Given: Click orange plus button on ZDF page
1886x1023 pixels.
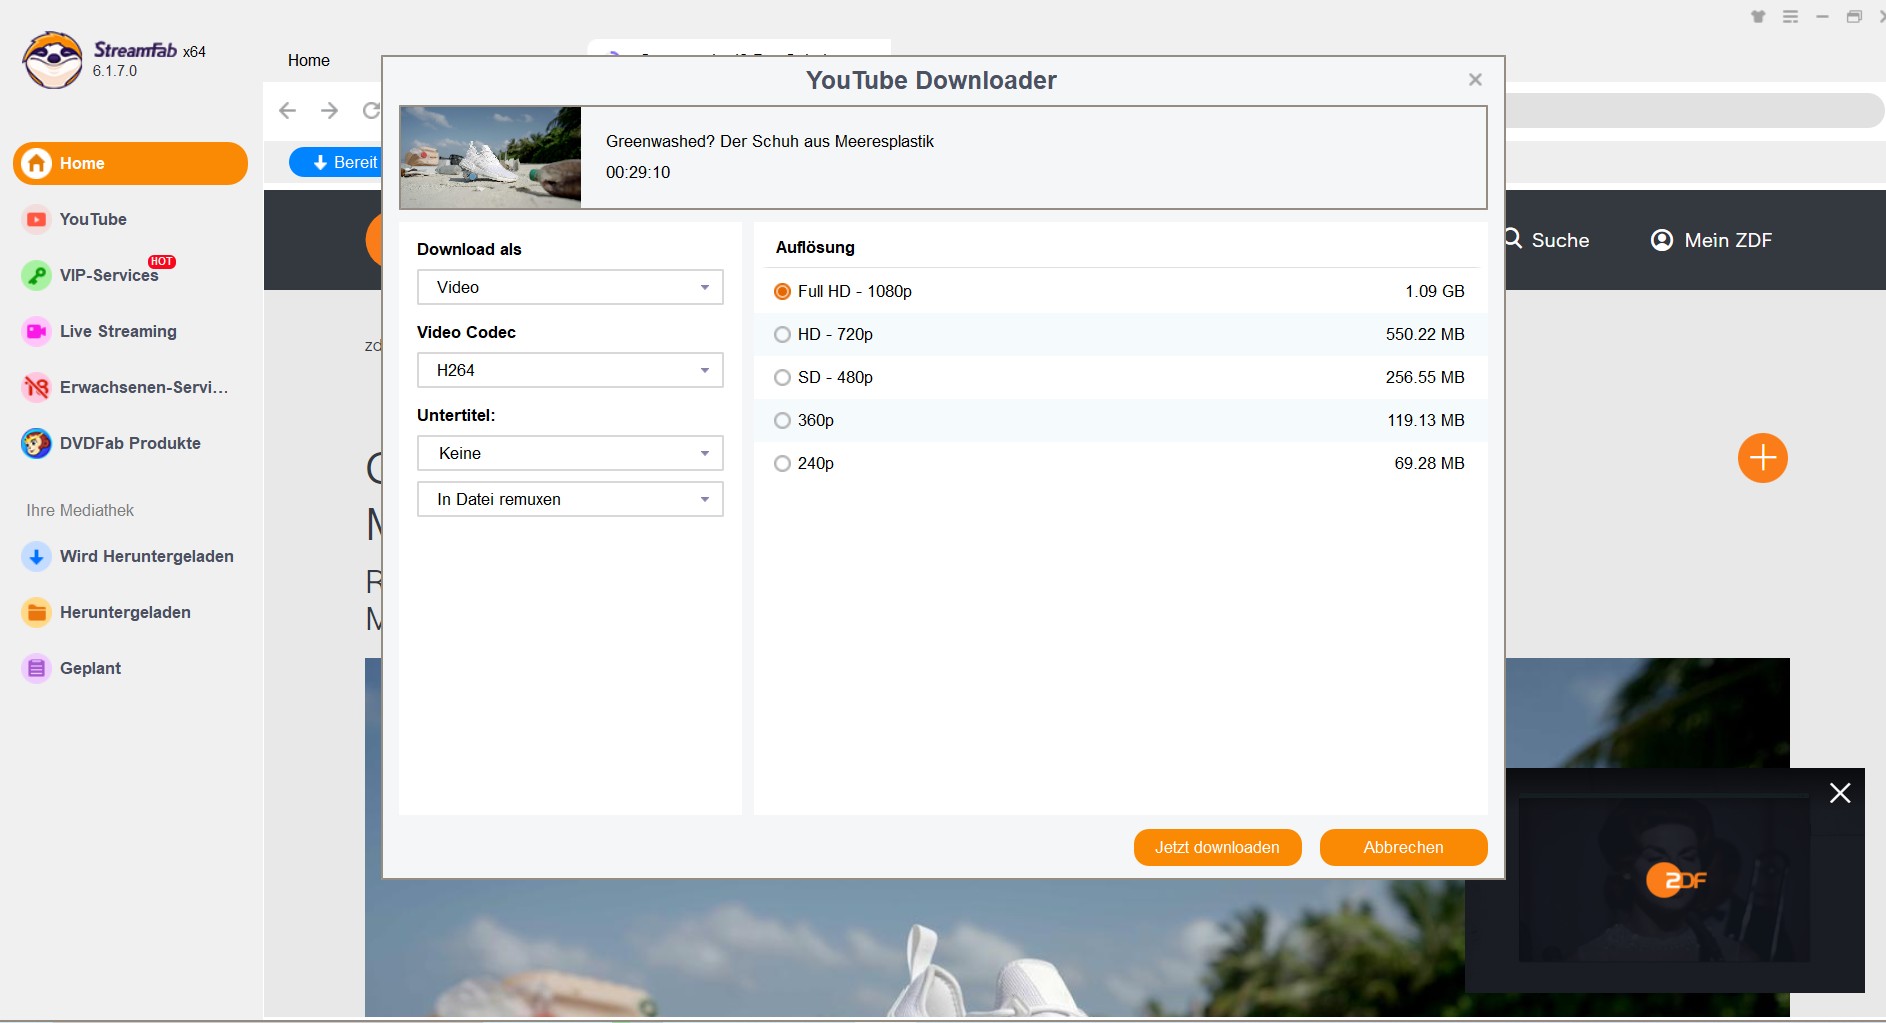Looking at the screenshot, I should 1763,458.
